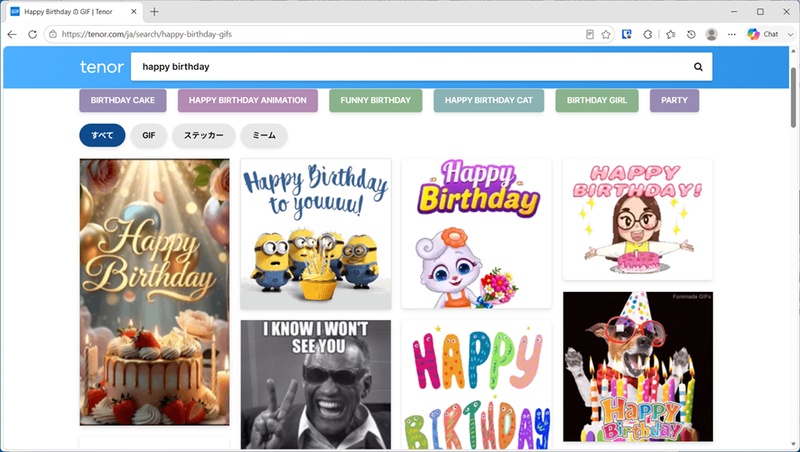This screenshot has width=800, height=452.
Task: Open the browser extensions icon
Action: click(x=647, y=34)
